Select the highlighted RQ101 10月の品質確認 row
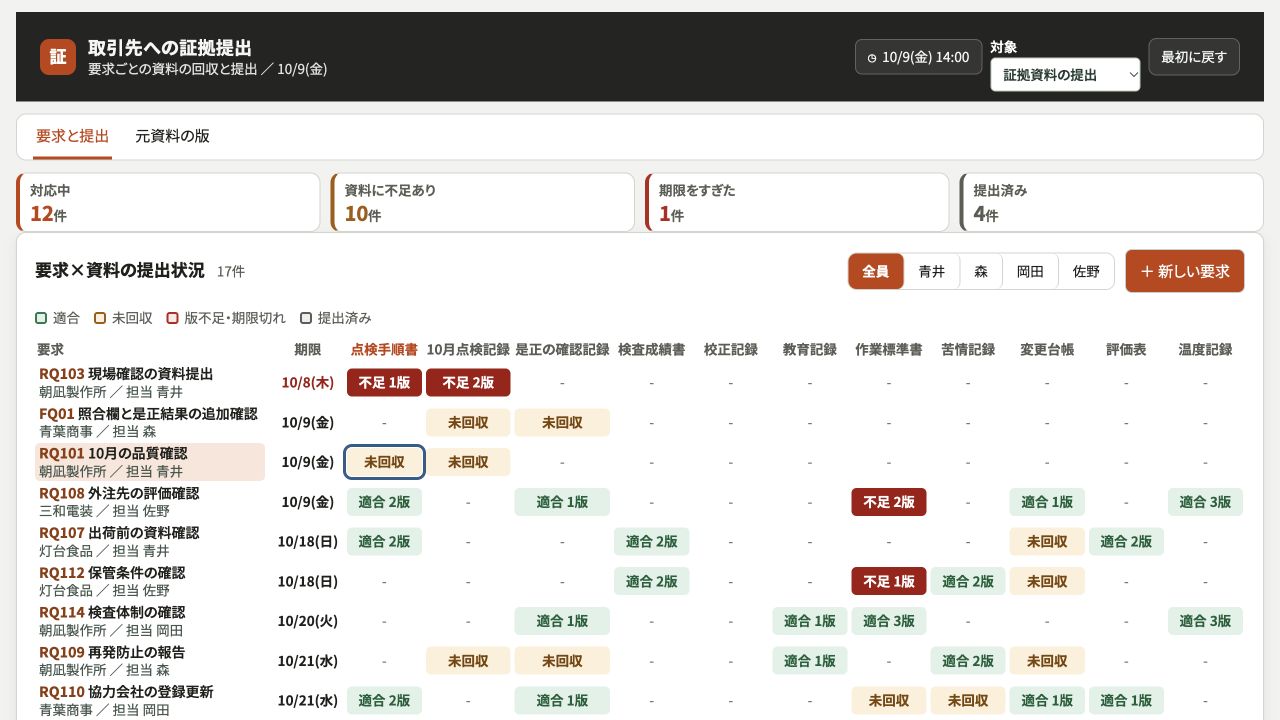 150,462
